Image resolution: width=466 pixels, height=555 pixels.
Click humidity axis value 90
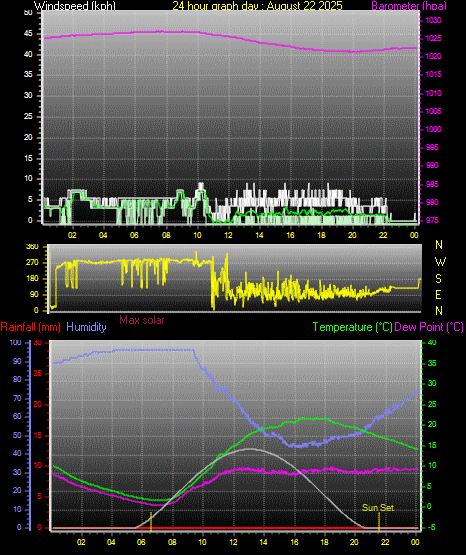point(17,361)
